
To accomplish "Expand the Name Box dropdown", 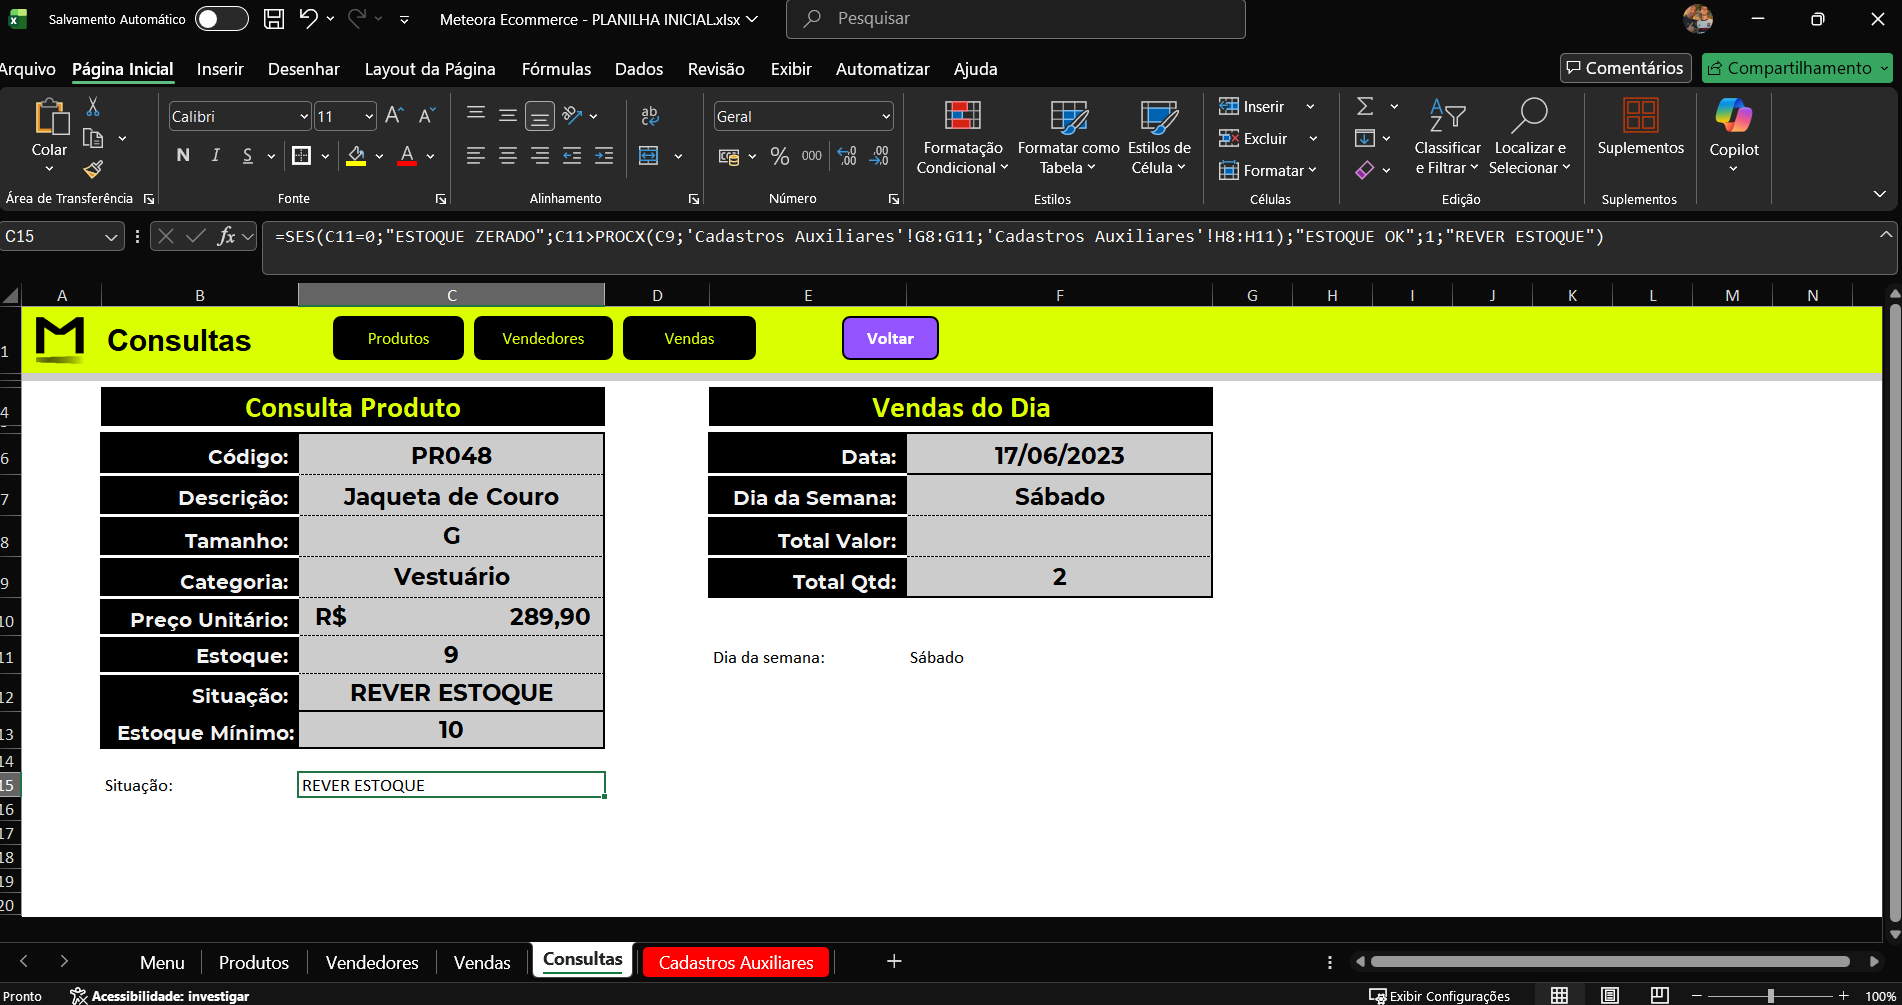I will (111, 237).
